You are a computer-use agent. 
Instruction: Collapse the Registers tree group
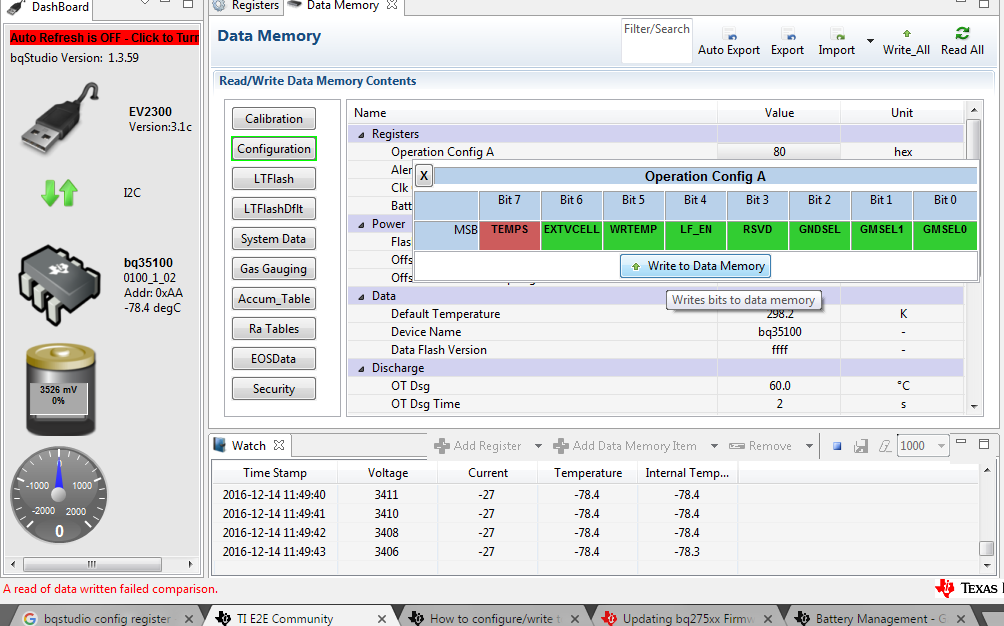pos(361,134)
